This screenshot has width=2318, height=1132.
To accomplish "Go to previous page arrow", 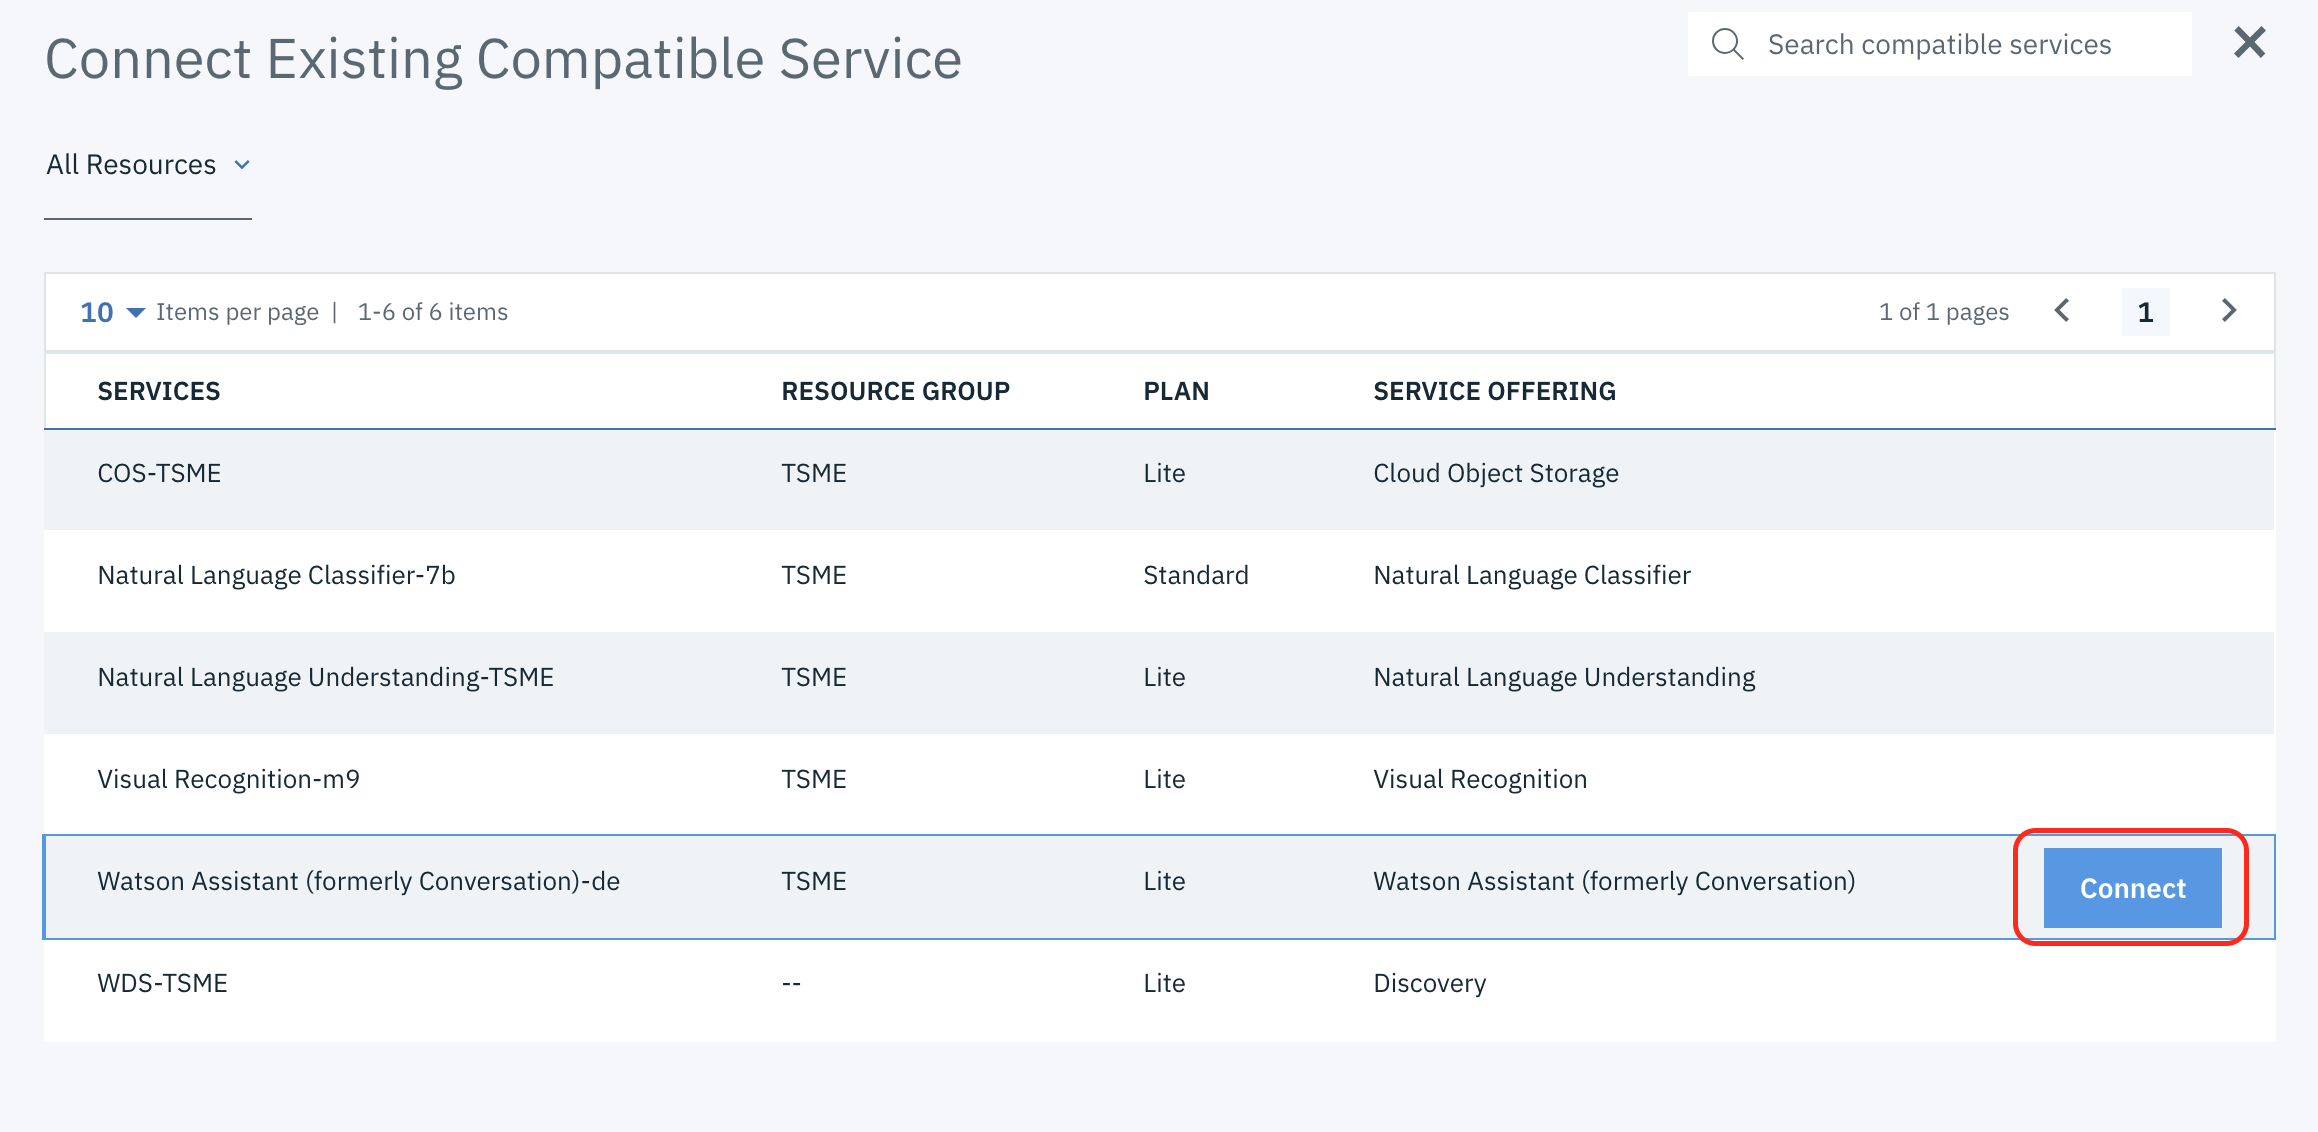I will (x=2062, y=311).
